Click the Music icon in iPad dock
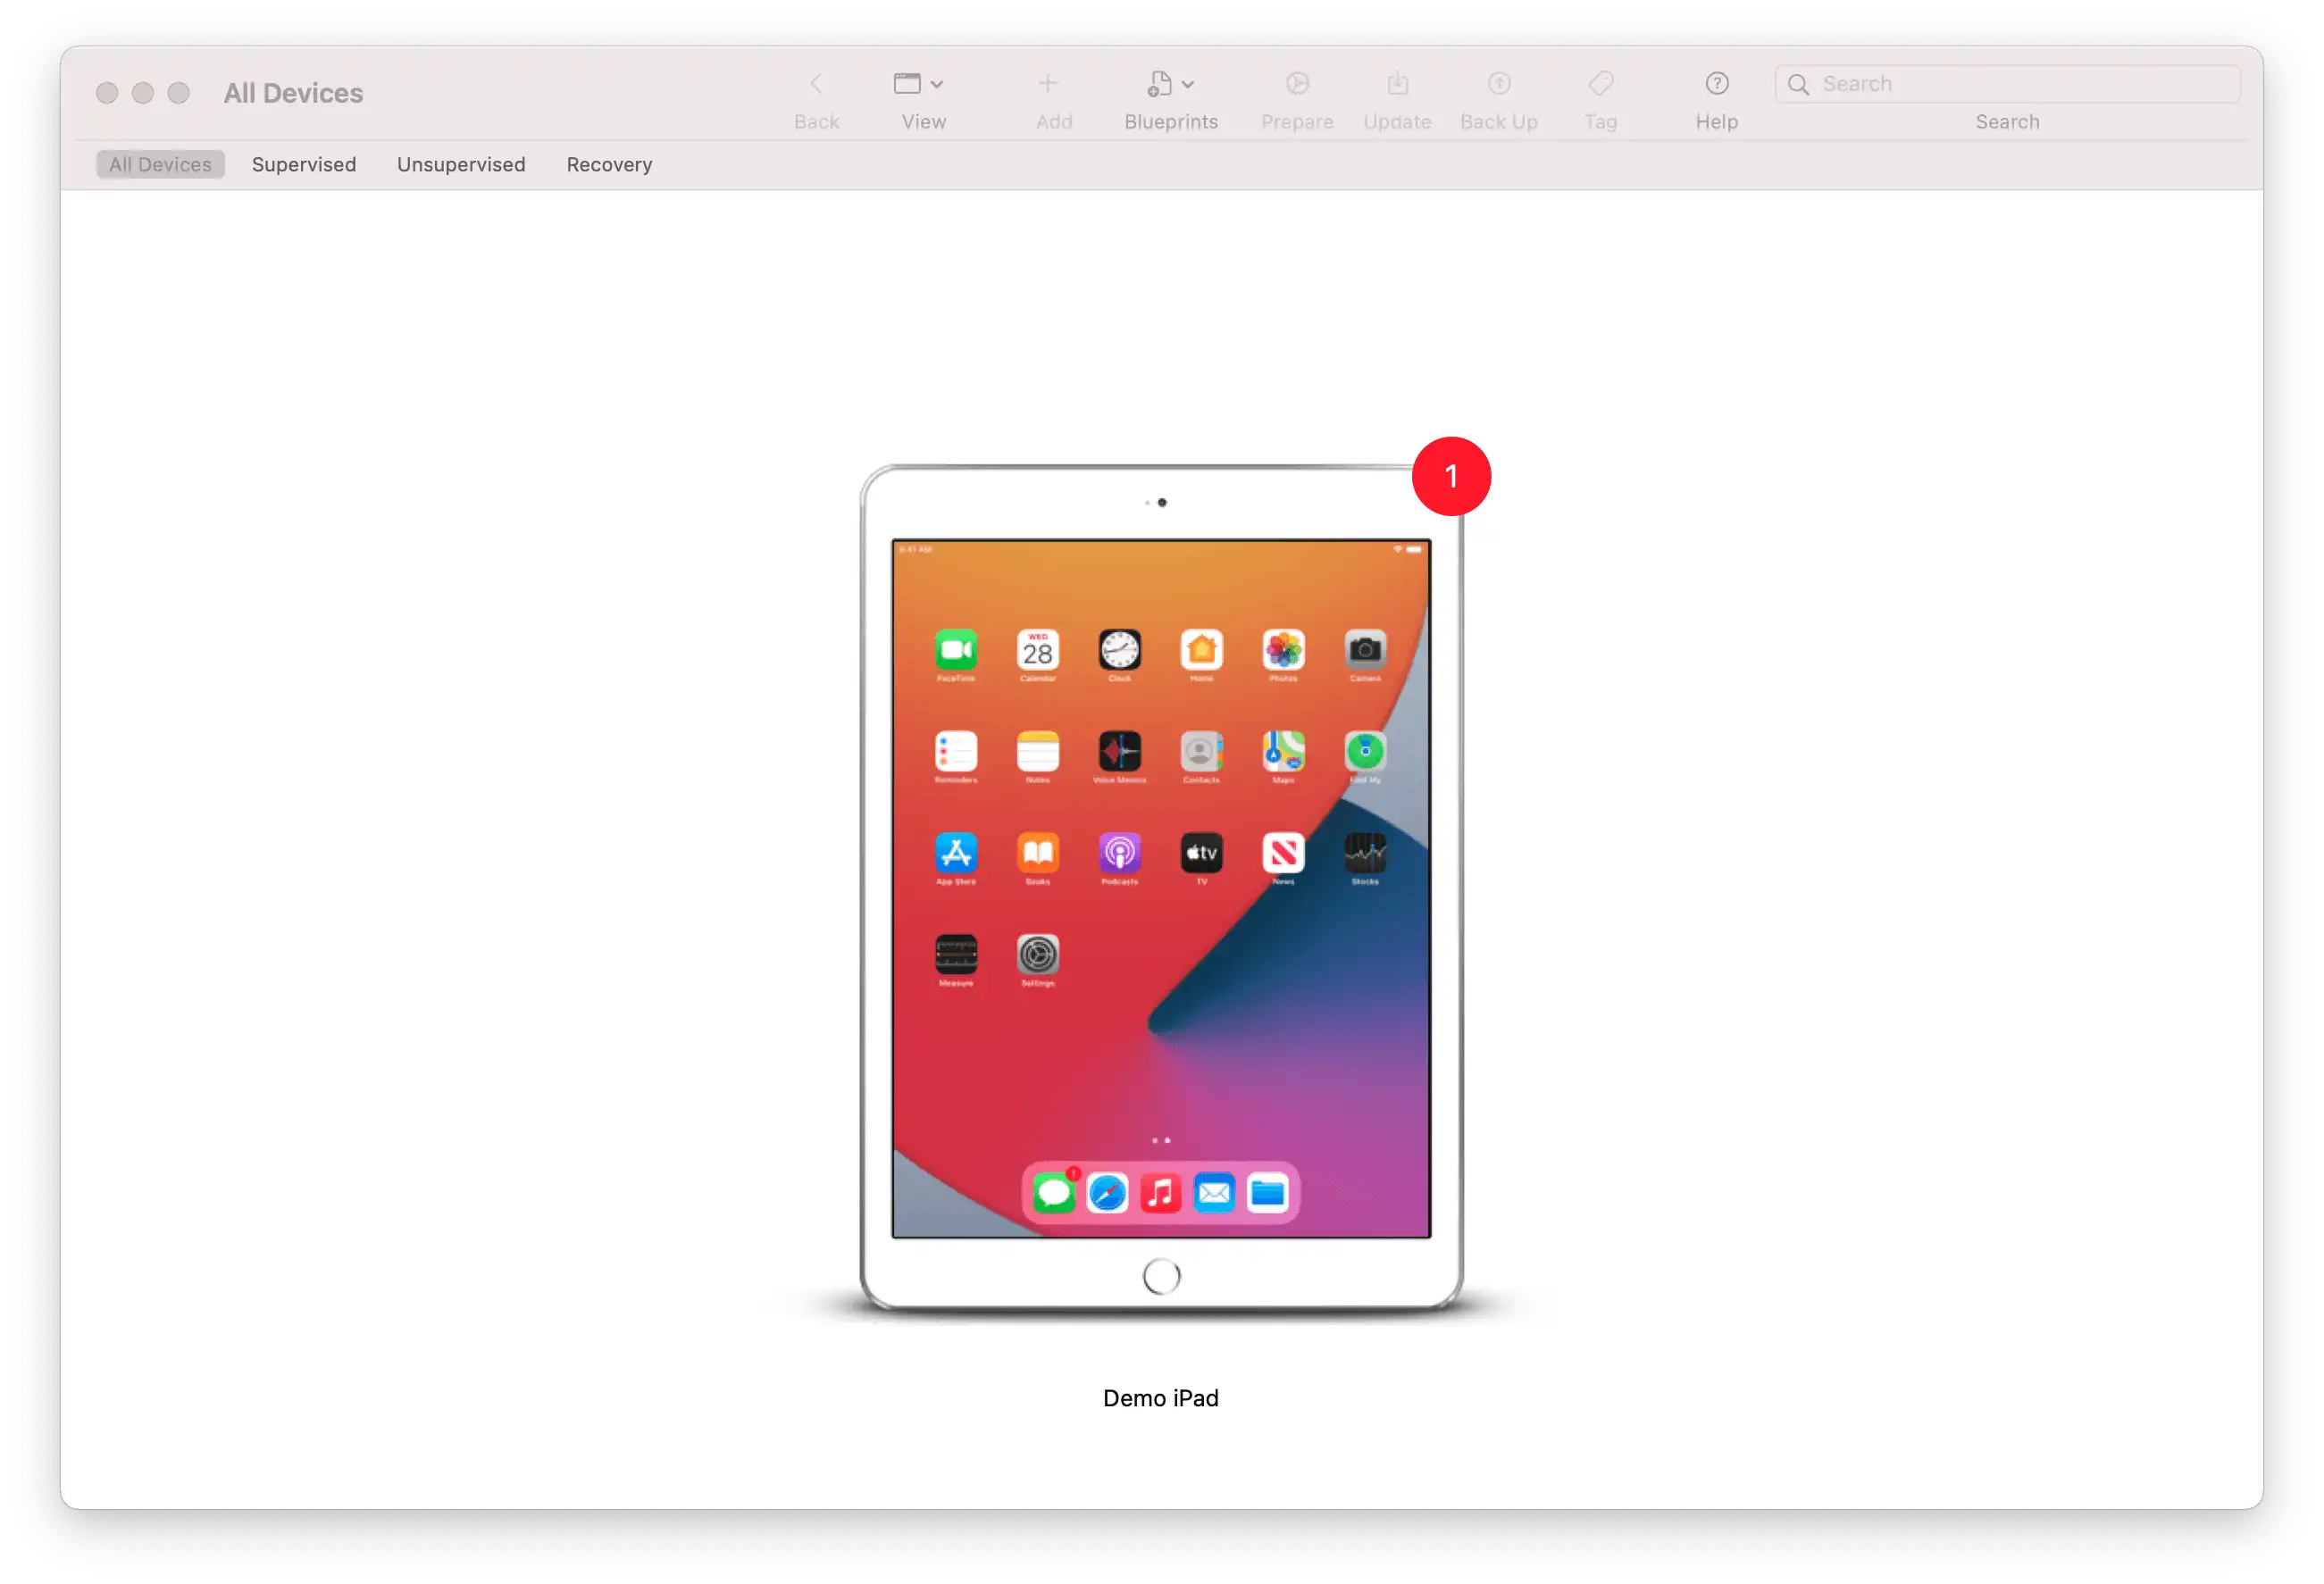2324x1584 pixels. 1160,1193
